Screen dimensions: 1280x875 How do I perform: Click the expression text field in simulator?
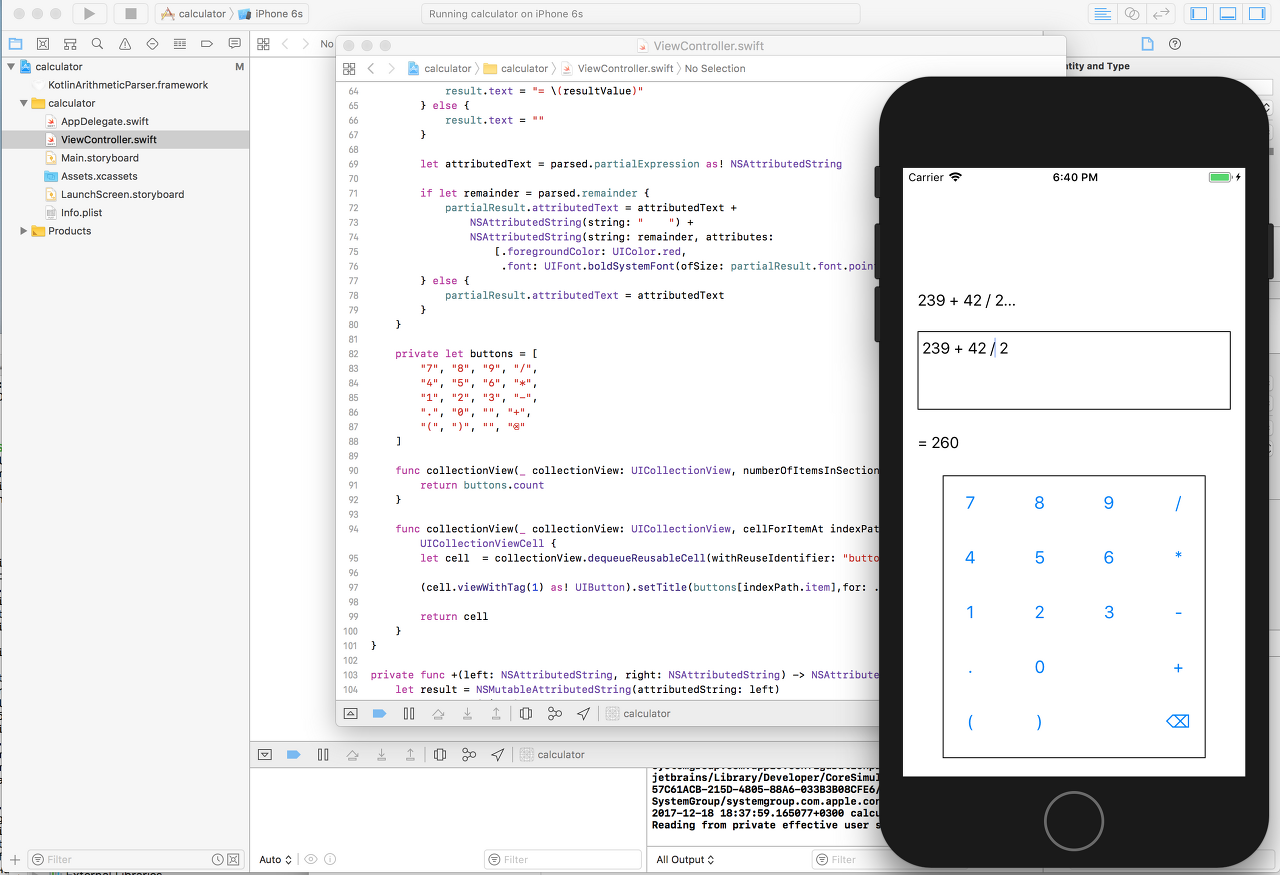click(x=1074, y=370)
